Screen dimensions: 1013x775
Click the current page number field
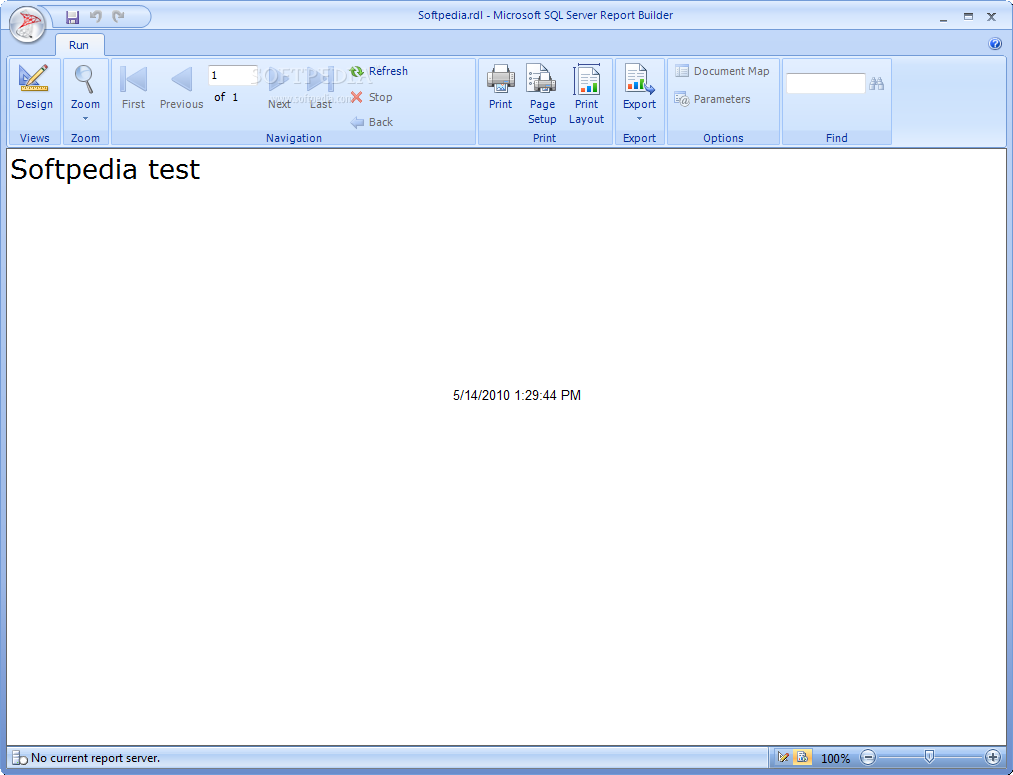pyautogui.click(x=233, y=76)
